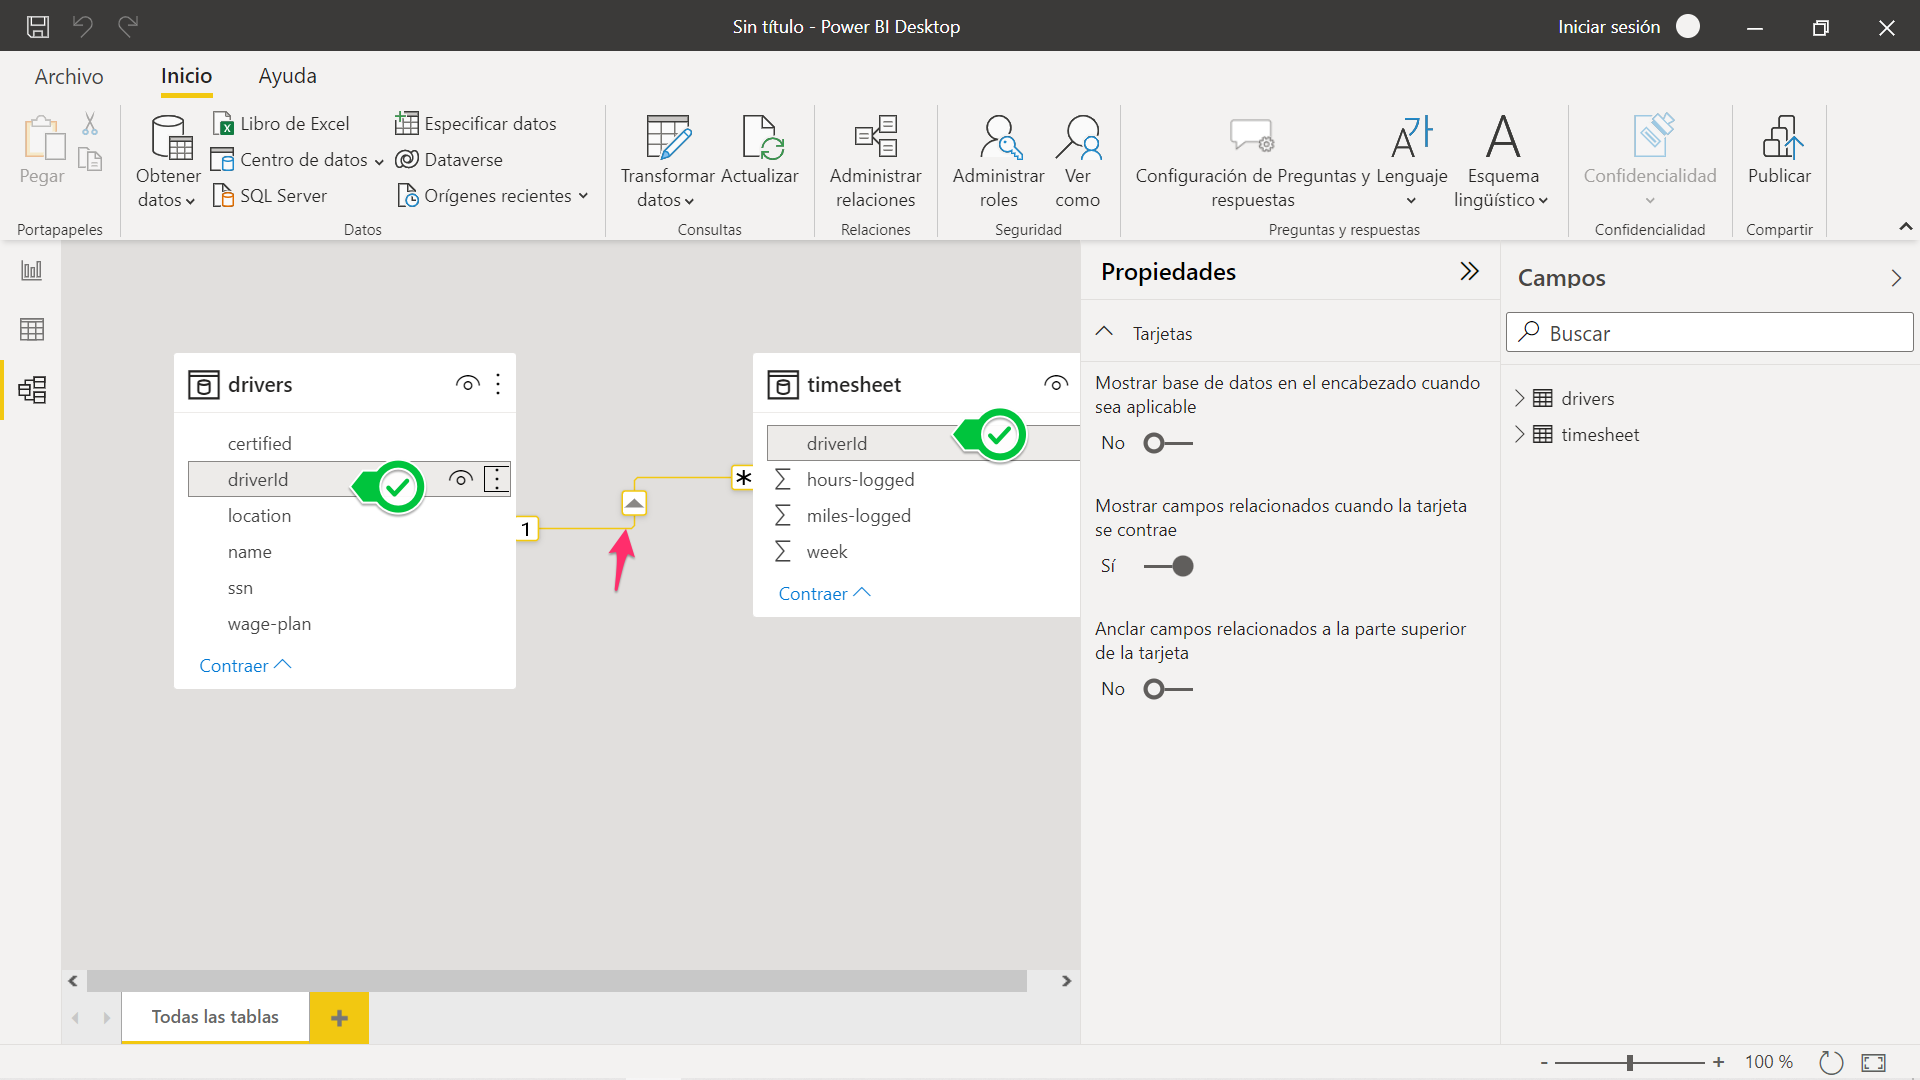Toggle Mostrar base de datos en encabezado switch

click(1168, 443)
